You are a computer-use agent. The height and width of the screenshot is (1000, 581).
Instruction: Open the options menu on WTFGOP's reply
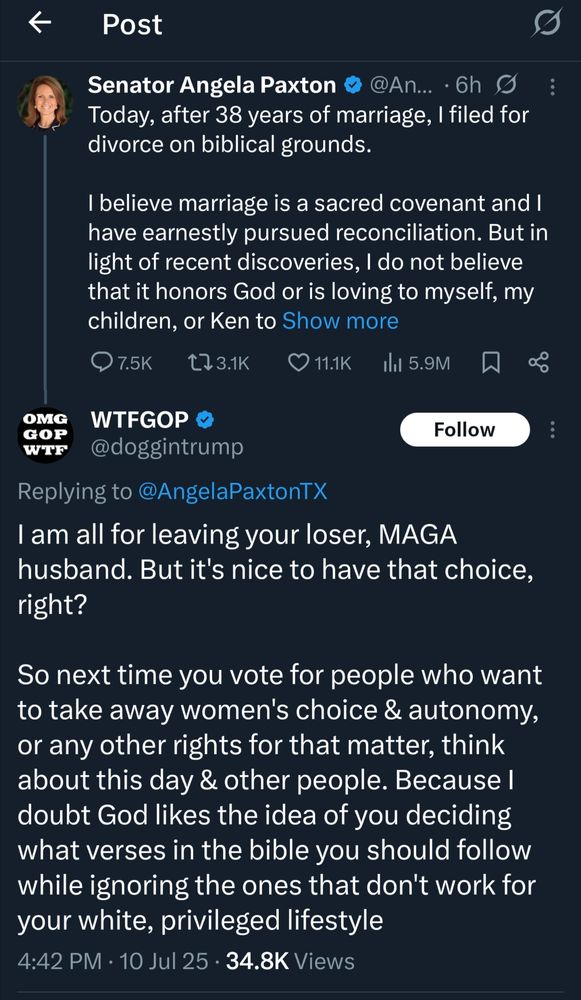point(552,428)
